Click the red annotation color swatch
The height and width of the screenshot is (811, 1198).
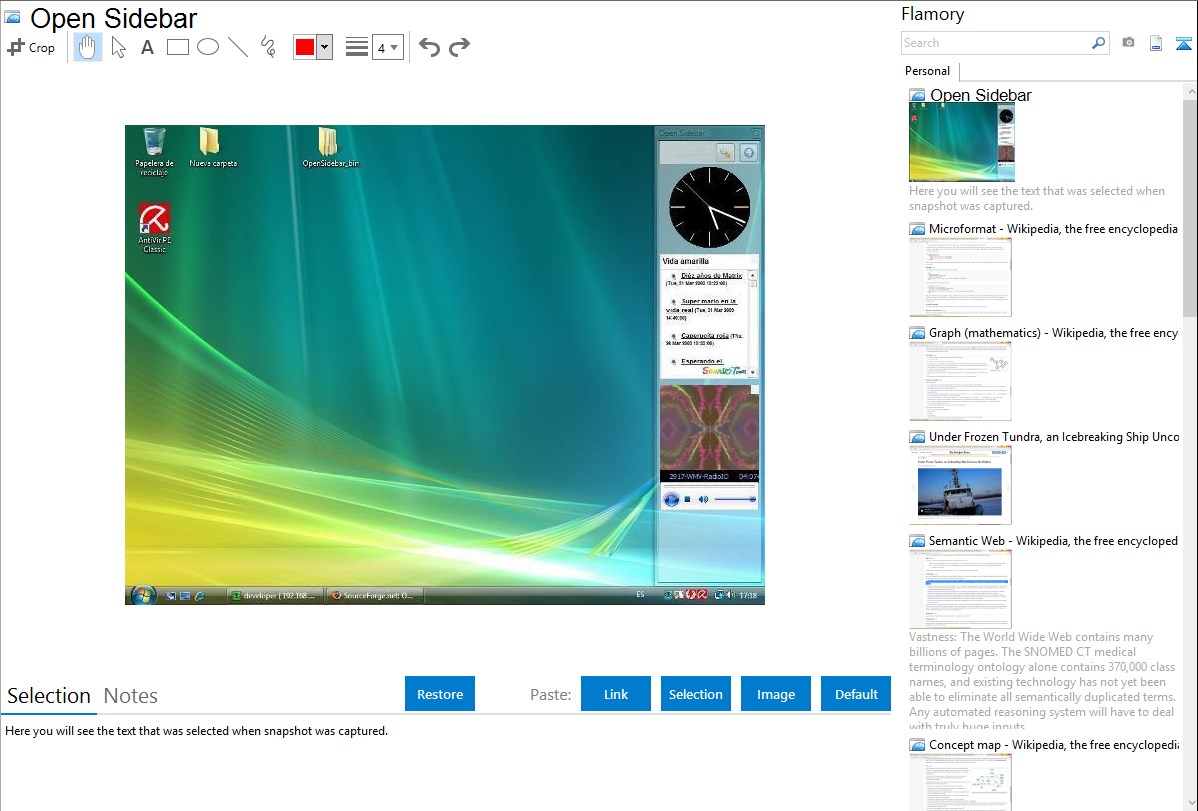(x=305, y=47)
